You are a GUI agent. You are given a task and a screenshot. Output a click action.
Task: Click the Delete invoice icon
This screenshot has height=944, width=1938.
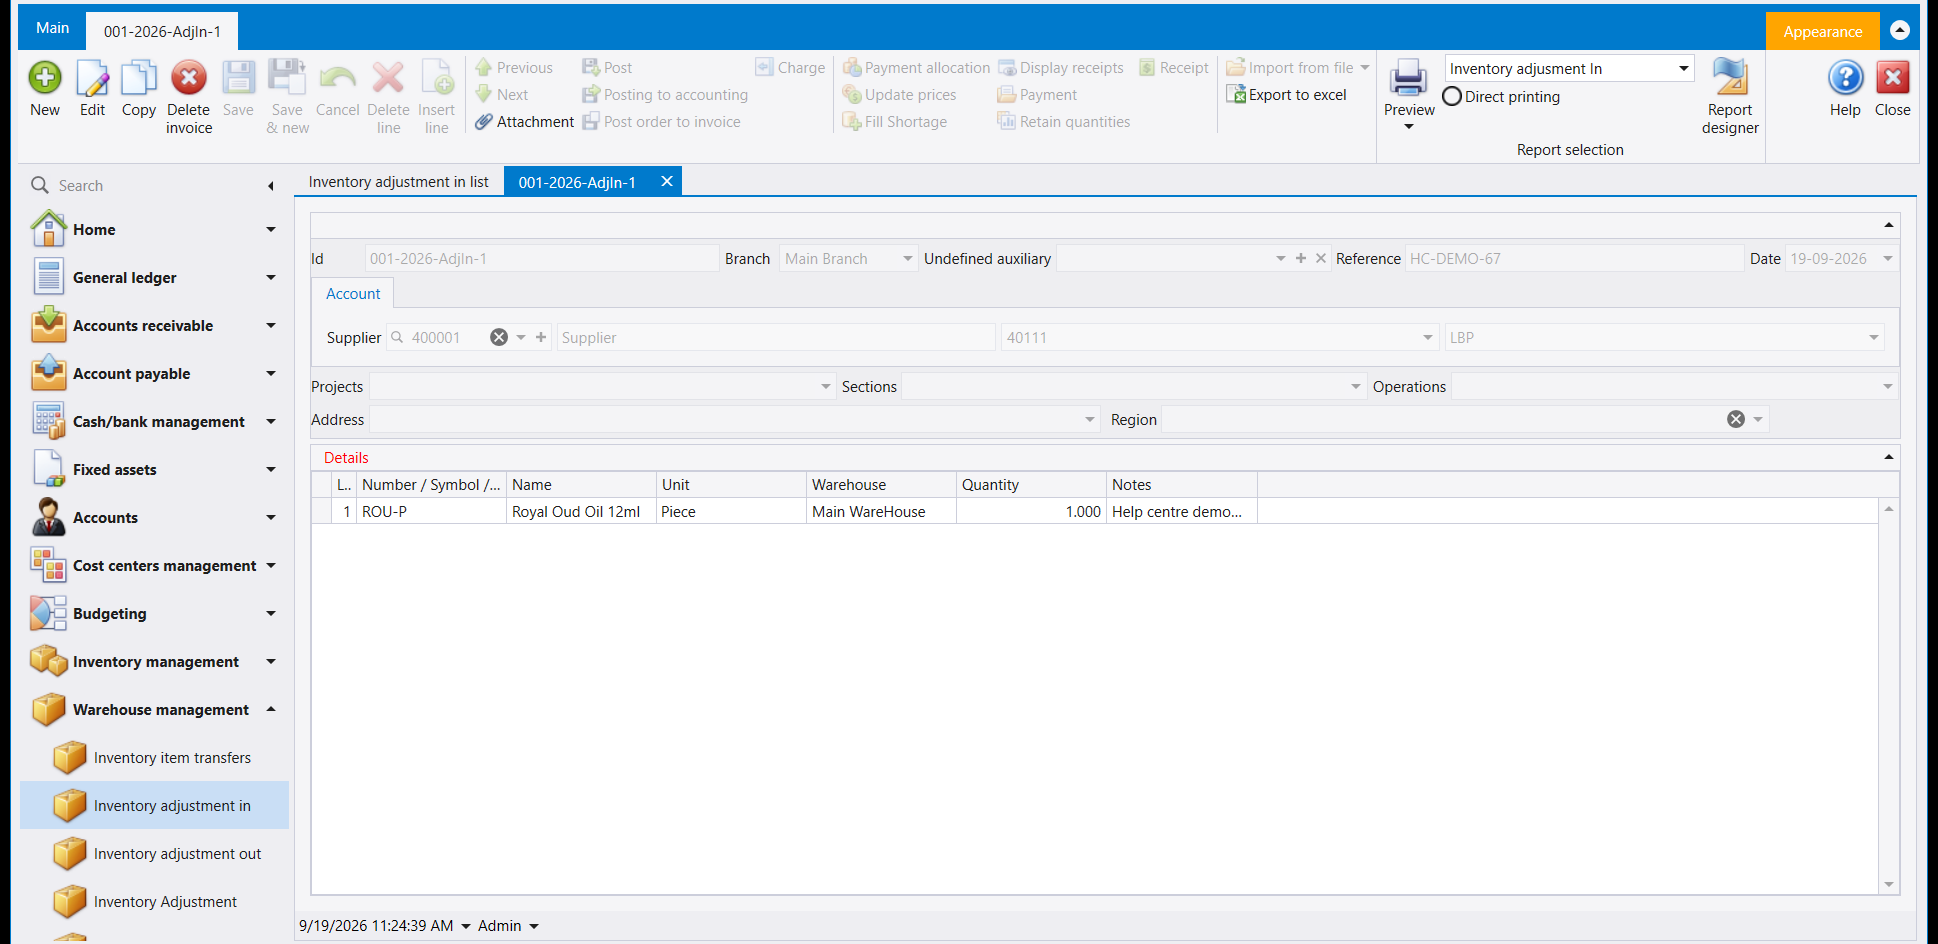coord(188,78)
